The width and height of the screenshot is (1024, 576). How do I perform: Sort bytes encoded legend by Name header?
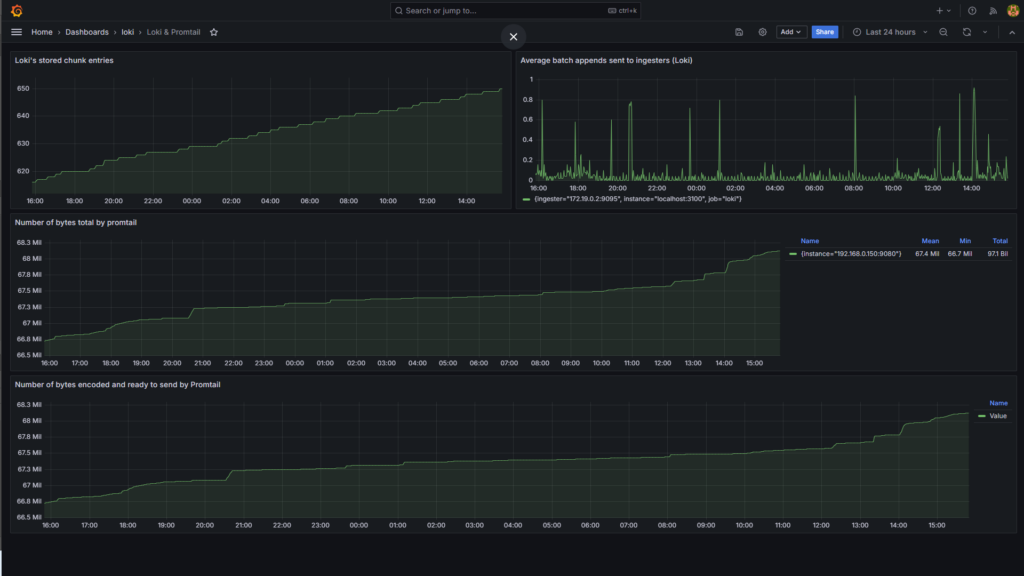pyautogui.click(x=998, y=403)
